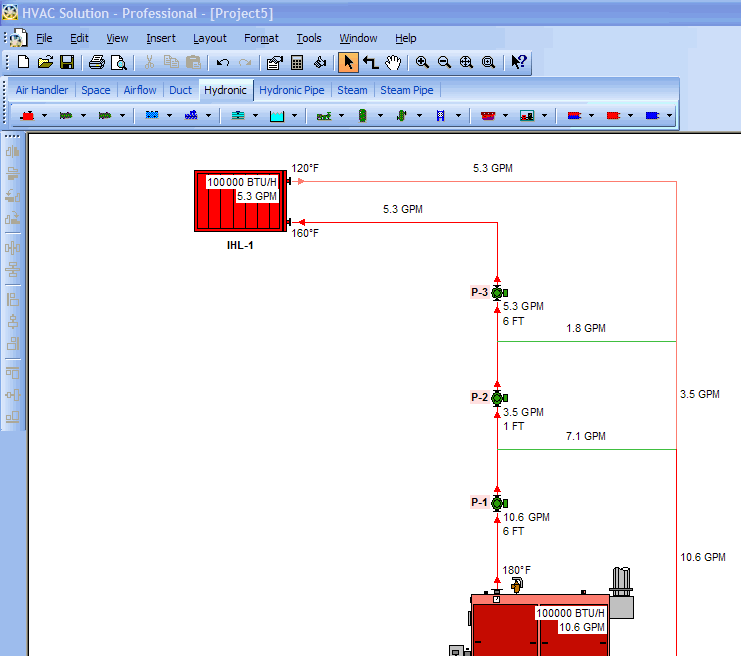Expand dropdown beside the red boiler icon
Screen dimensions: 741x656
pos(44,115)
